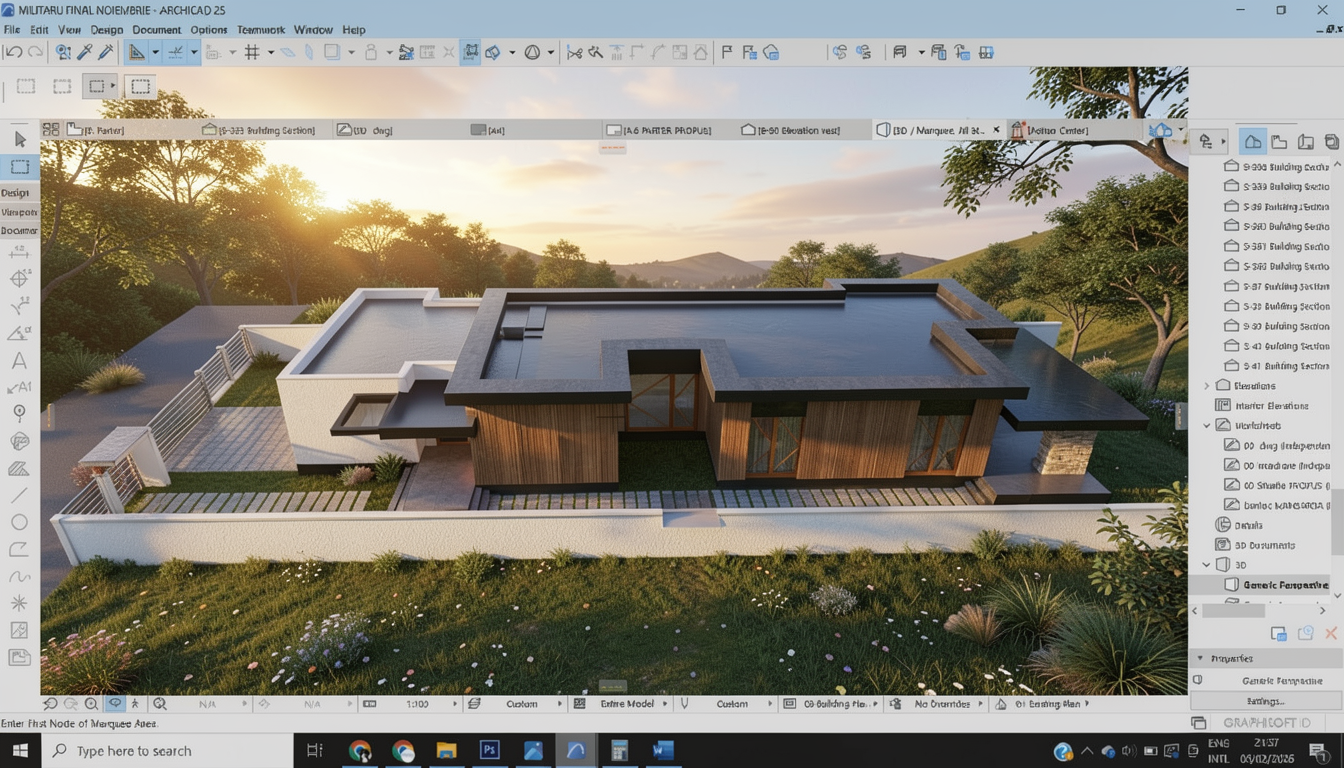
Task: Select the Circle tool in the toolbox
Action: coord(19,522)
